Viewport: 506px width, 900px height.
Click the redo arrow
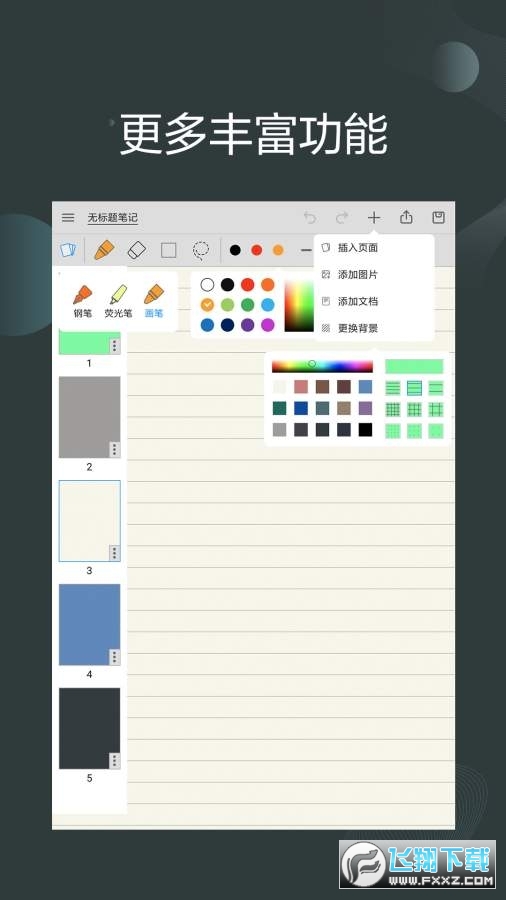pyautogui.click(x=342, y=218)
